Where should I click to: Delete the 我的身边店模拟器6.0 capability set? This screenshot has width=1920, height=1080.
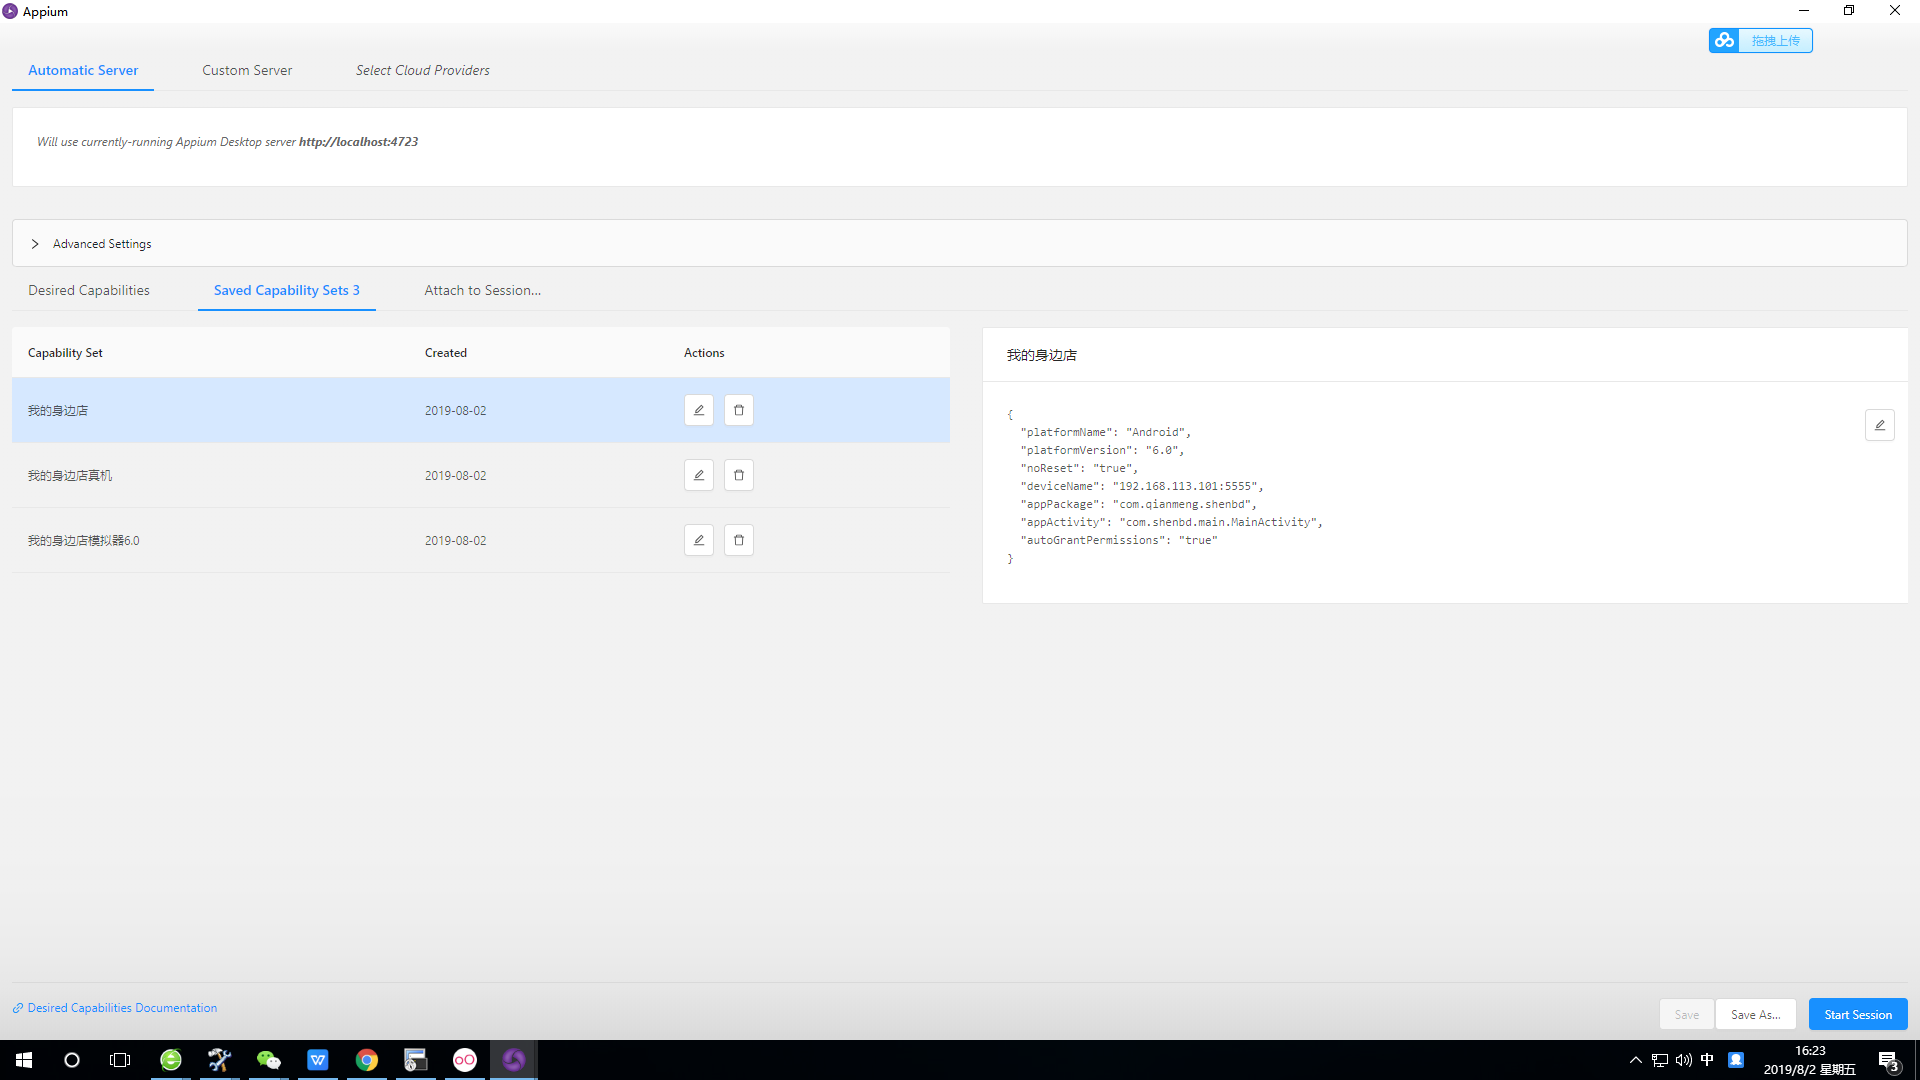point(738,540)
